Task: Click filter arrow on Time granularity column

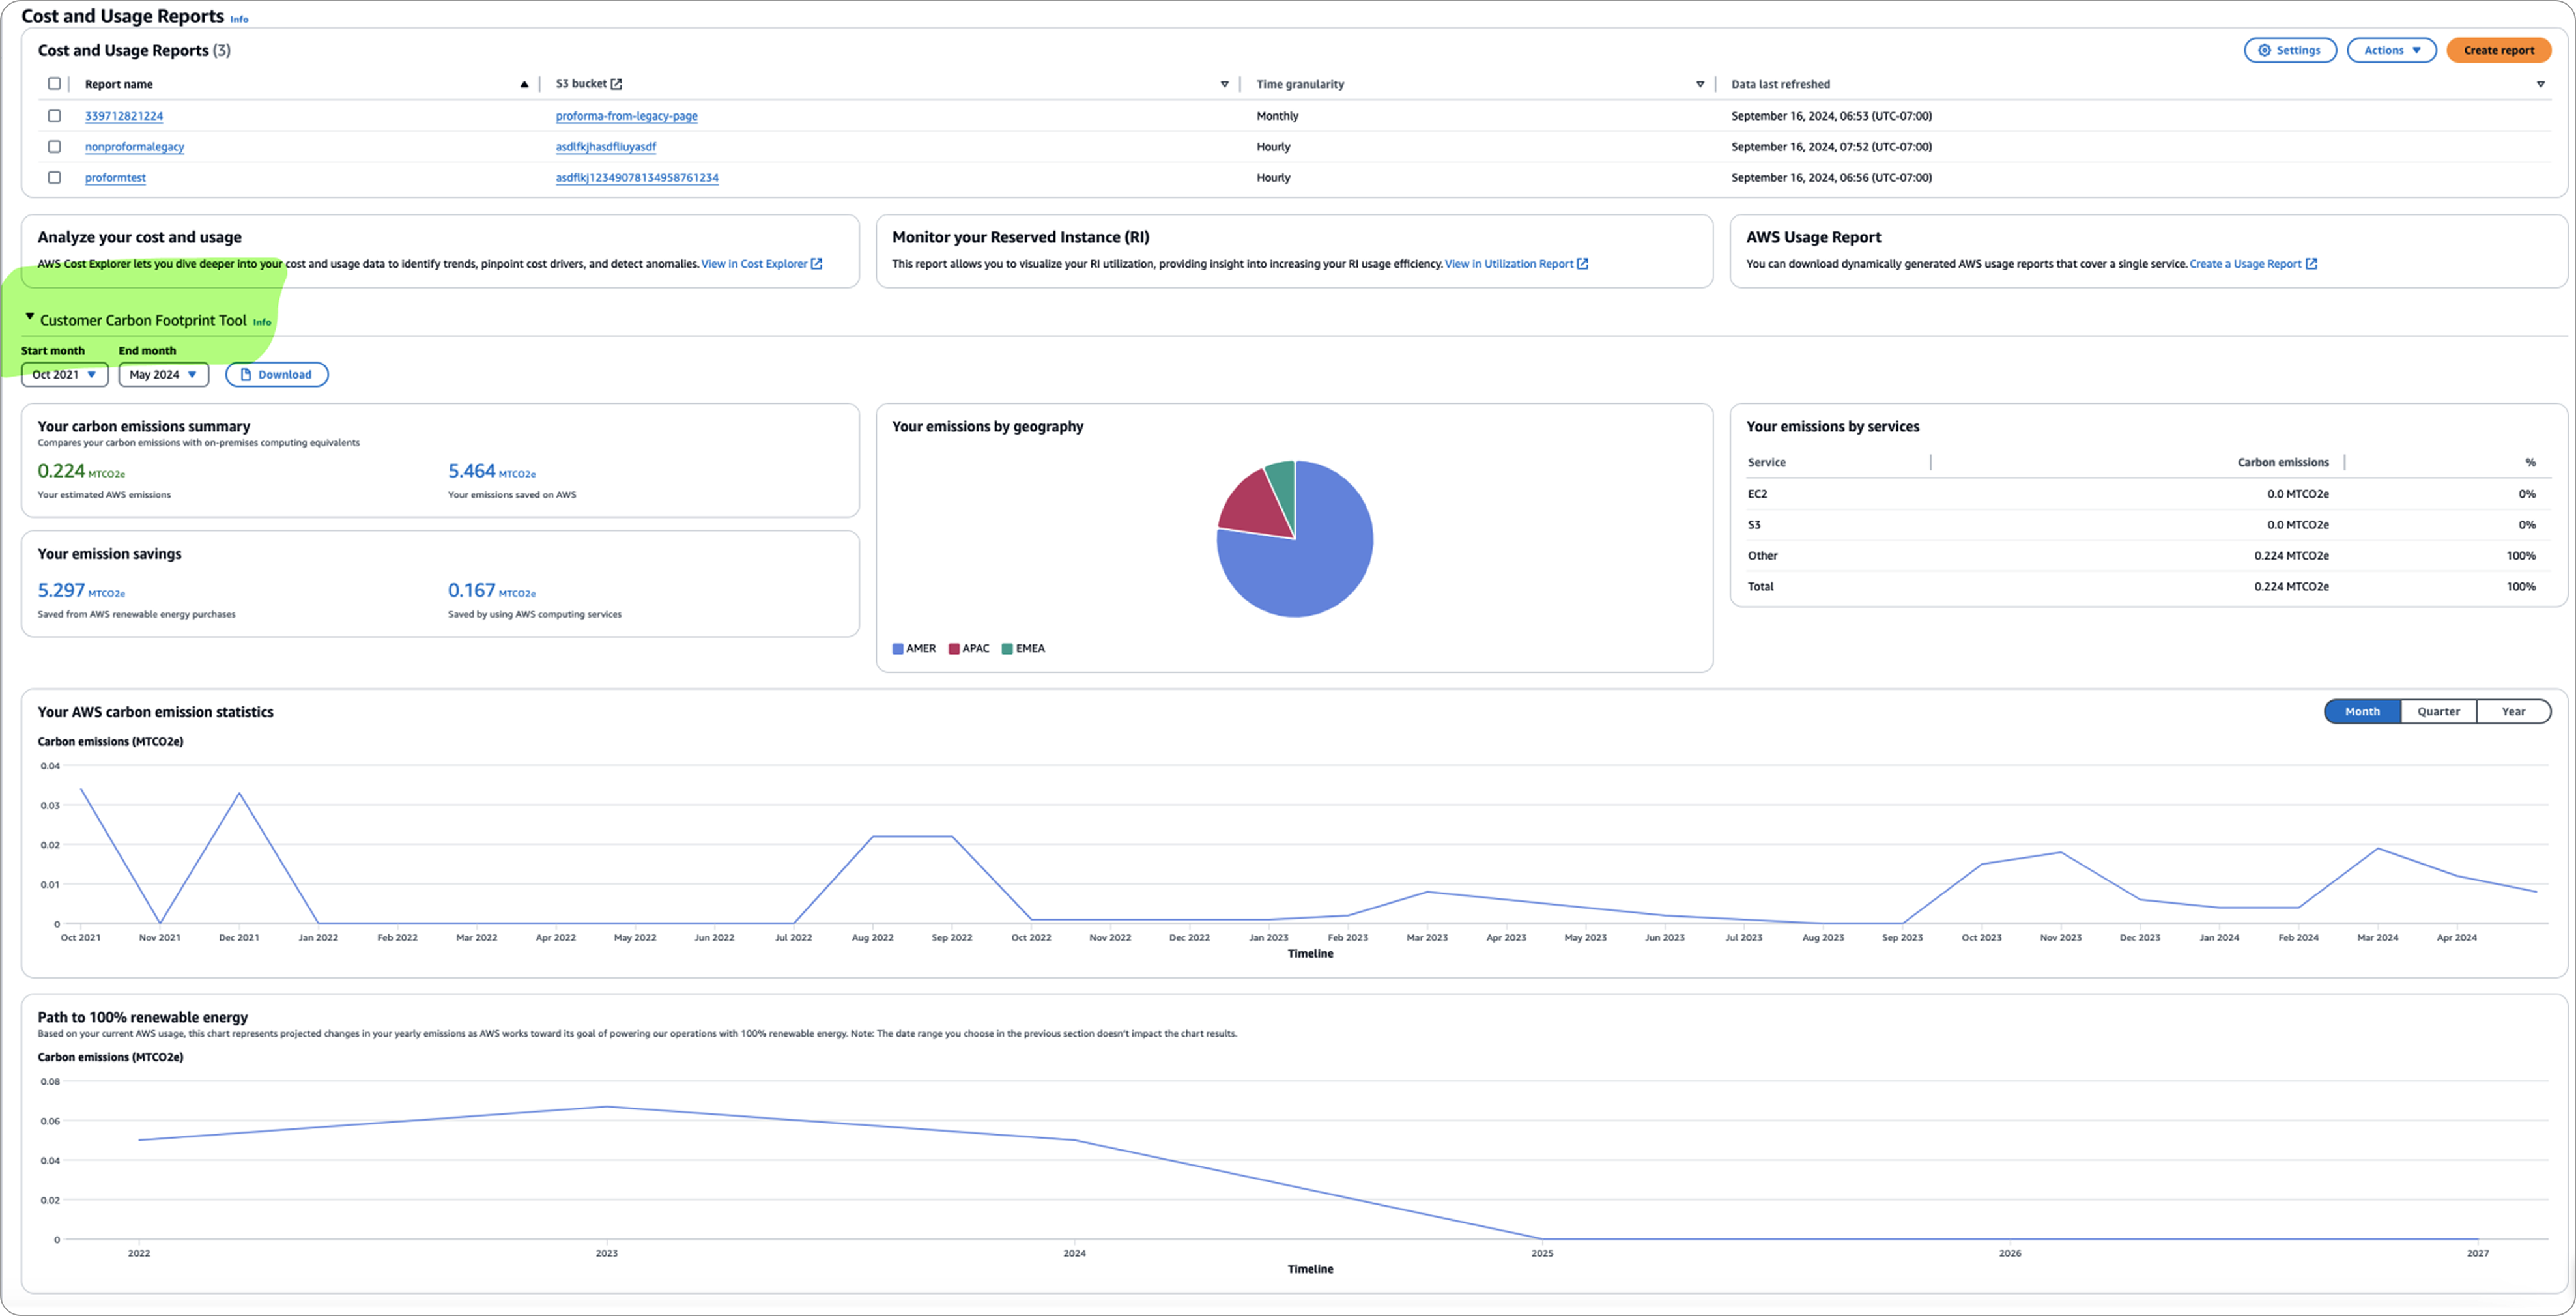Action: point(1699,84)
